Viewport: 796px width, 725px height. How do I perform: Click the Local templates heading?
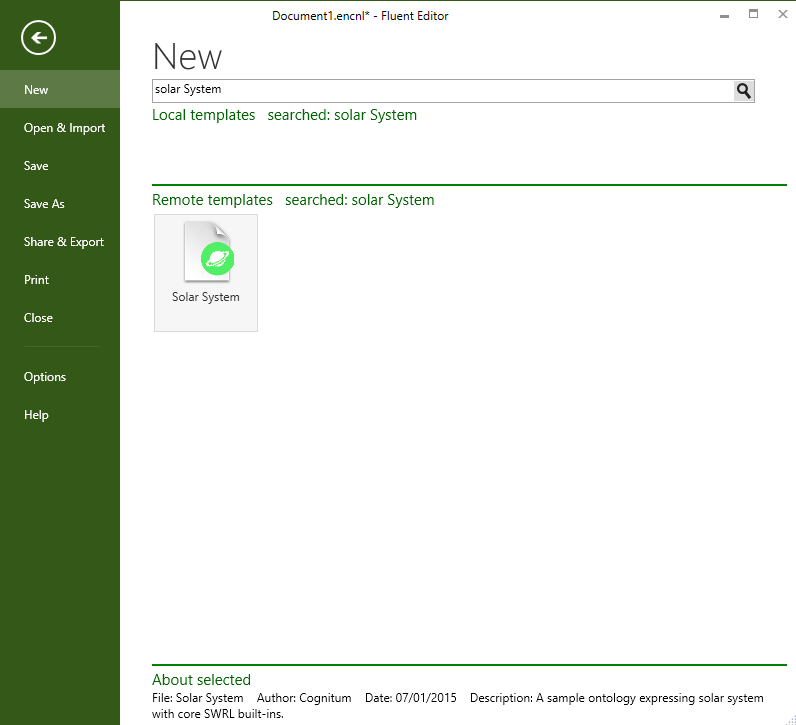(204, 115)
